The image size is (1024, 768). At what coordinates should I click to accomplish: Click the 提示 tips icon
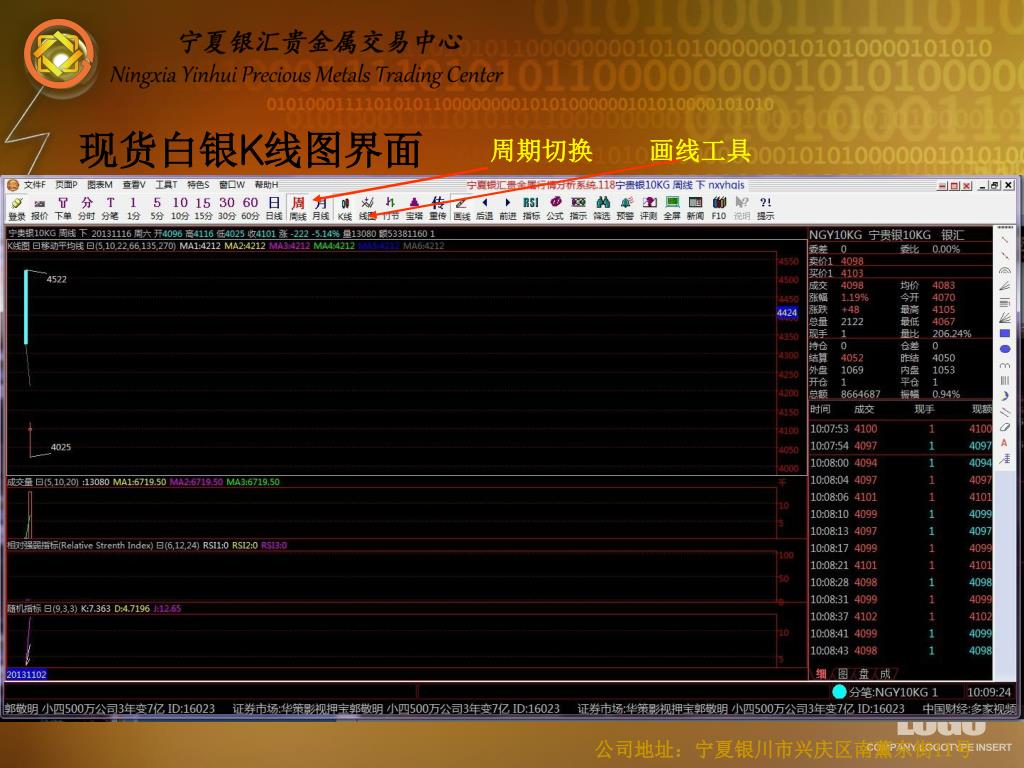point(766,208)
